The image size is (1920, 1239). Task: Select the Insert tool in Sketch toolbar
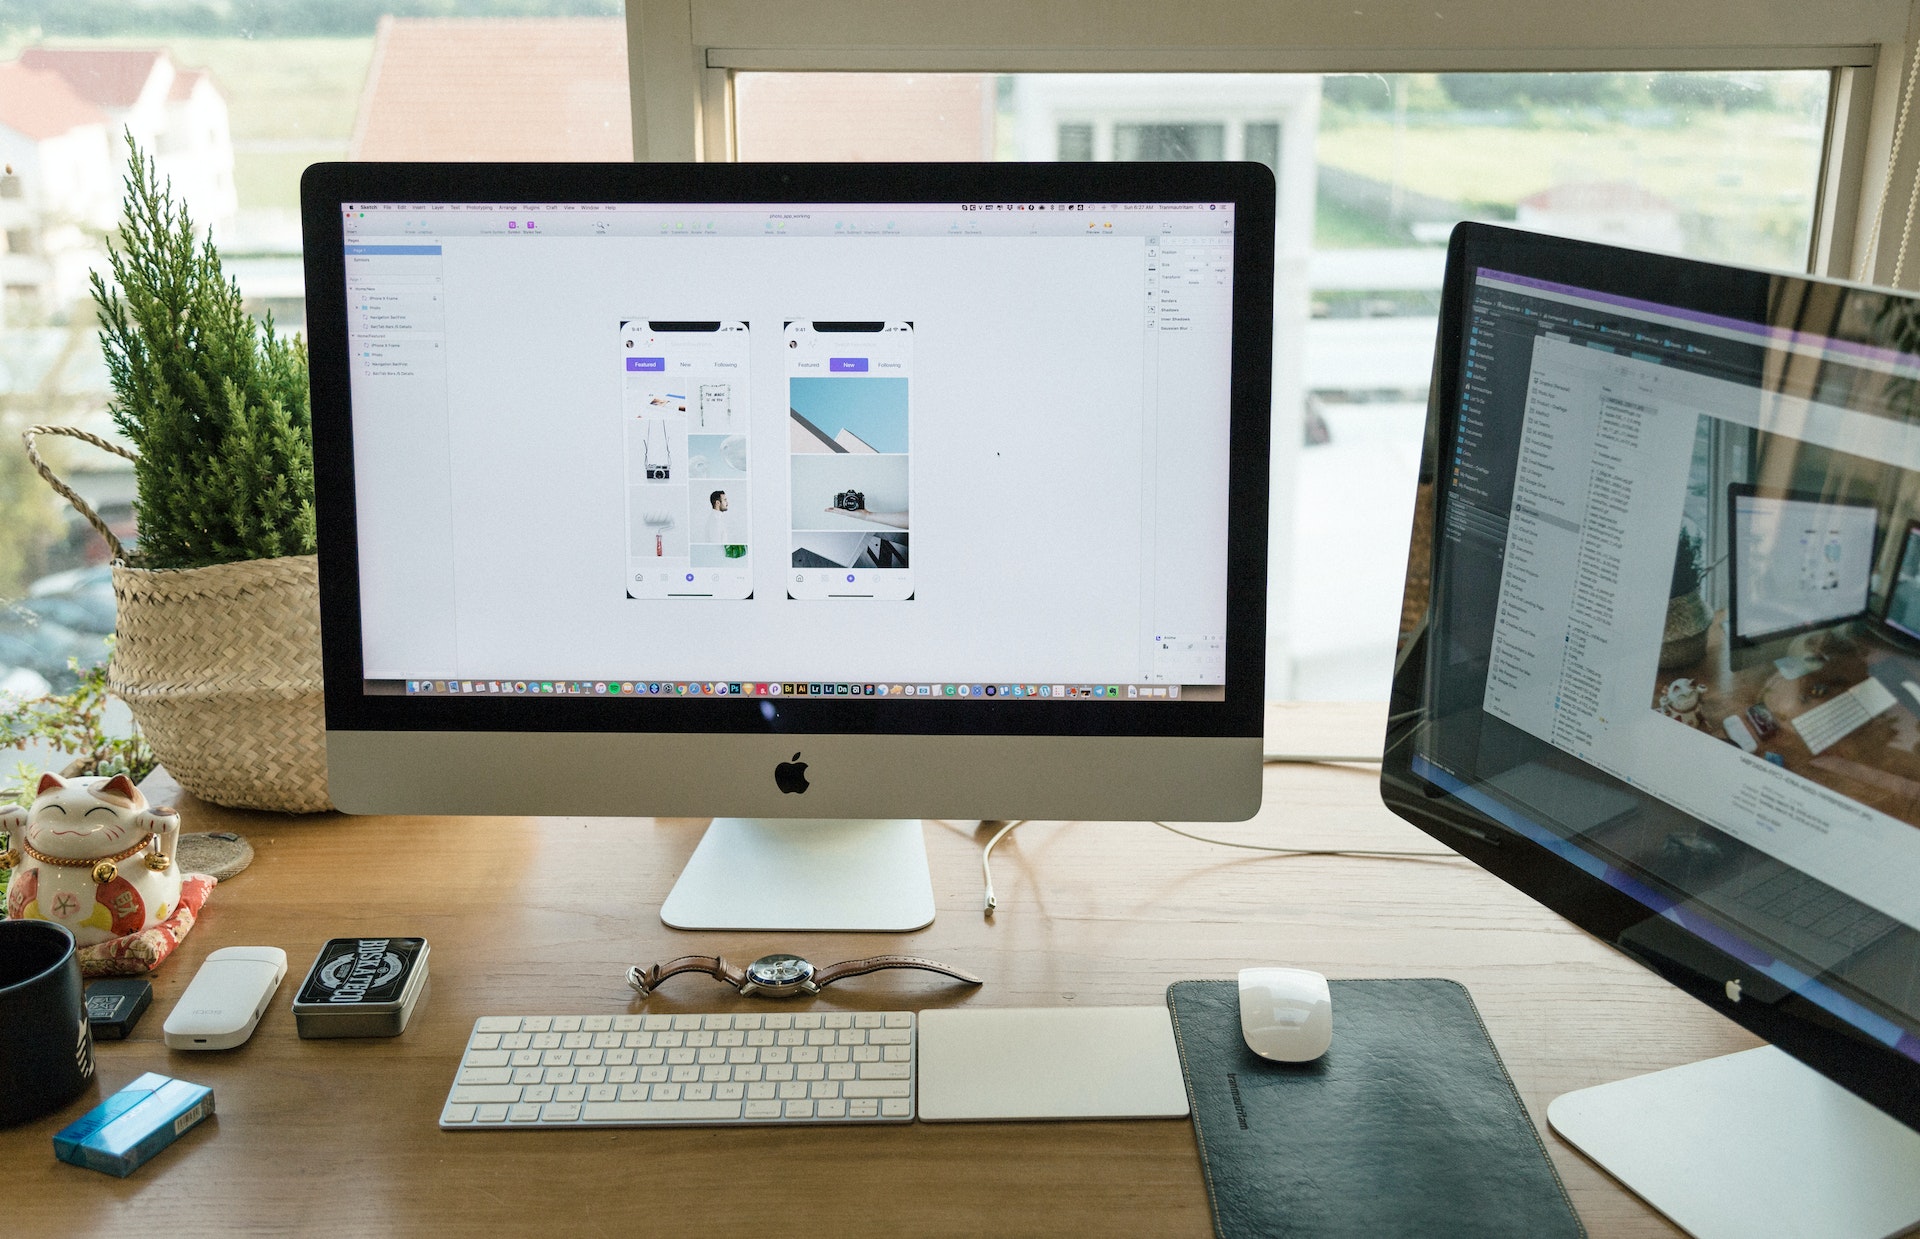(x=347, y=227)
